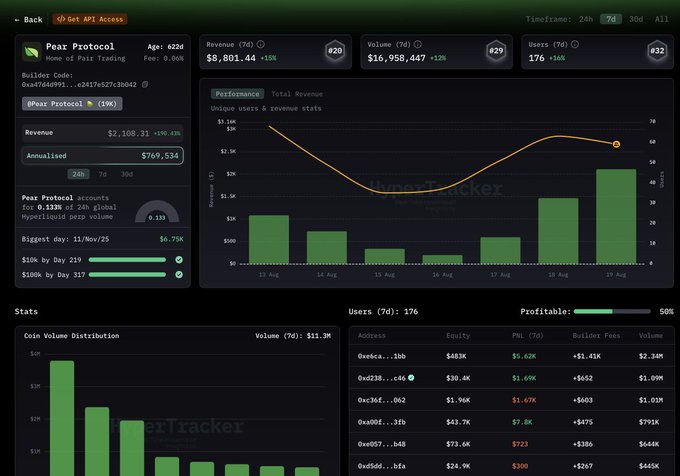The height and width of the screenshot is (476, 680).
Task: Click the 13 Aug revenue bar
Action: point(269,239)
